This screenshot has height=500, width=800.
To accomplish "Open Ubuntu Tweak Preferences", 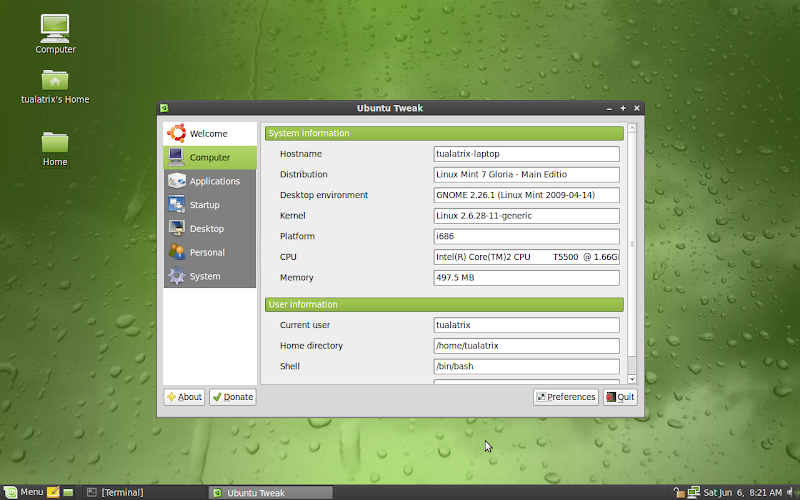I will (x=566, y=397).
